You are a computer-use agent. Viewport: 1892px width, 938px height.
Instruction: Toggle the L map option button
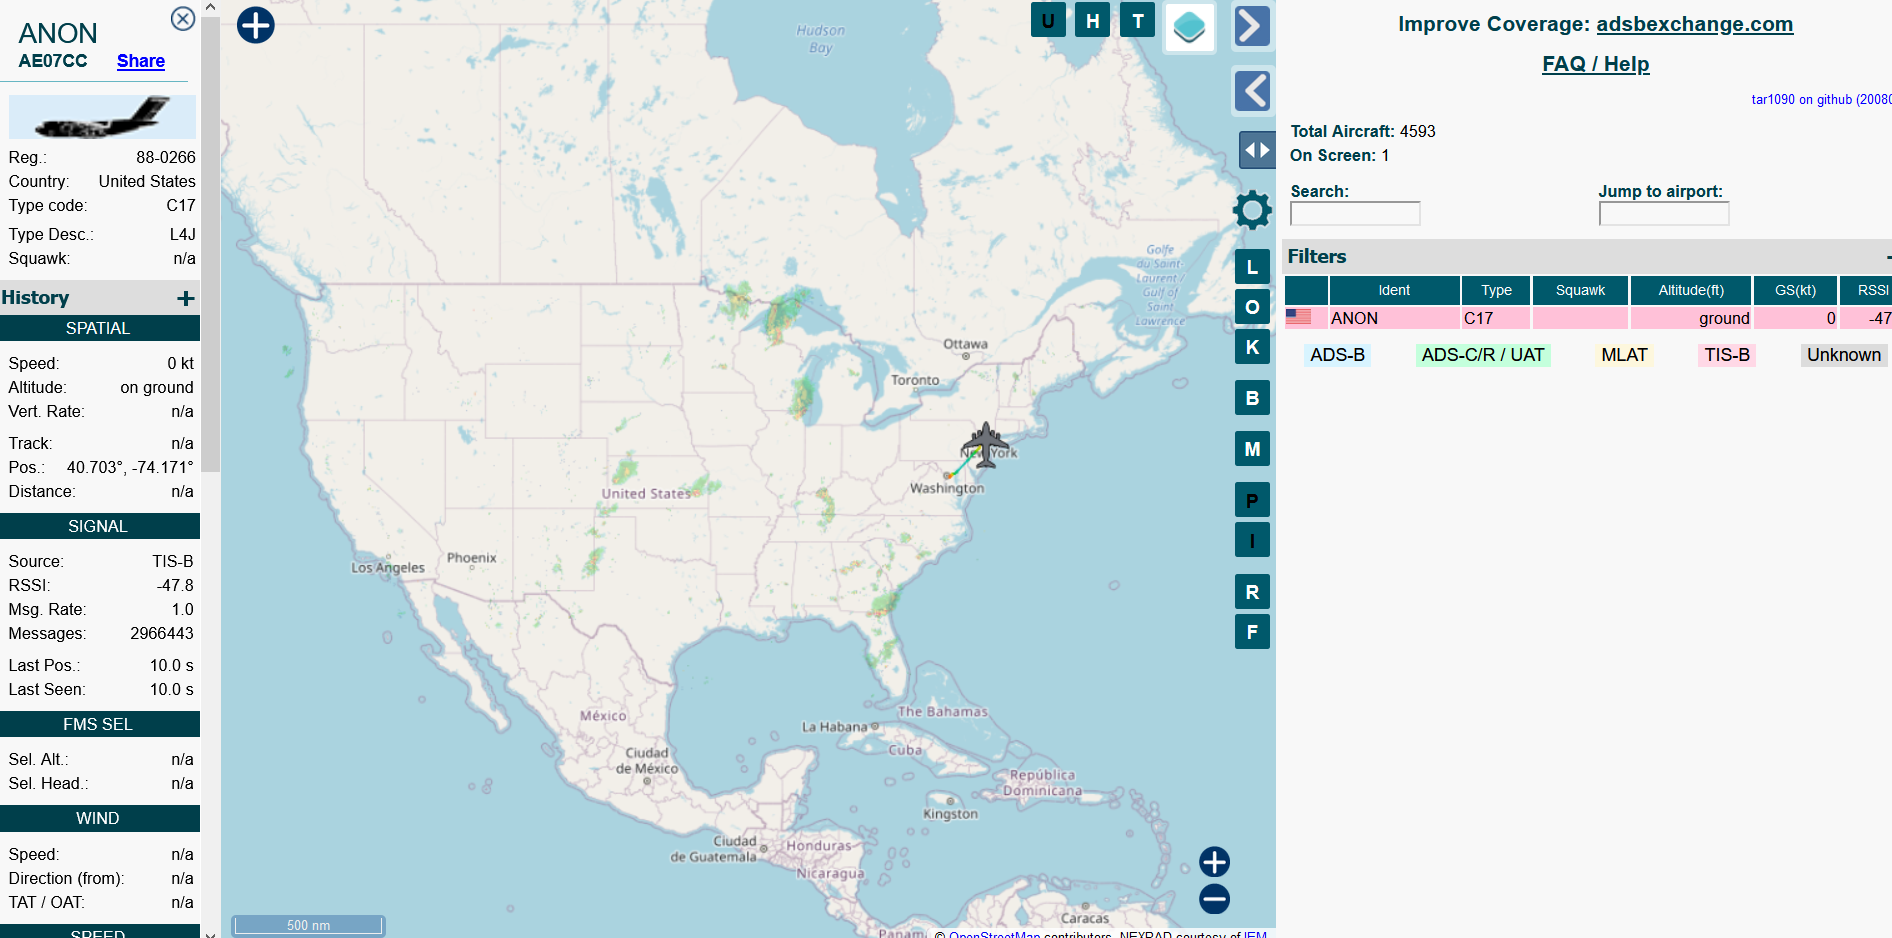pos(1252,267)
